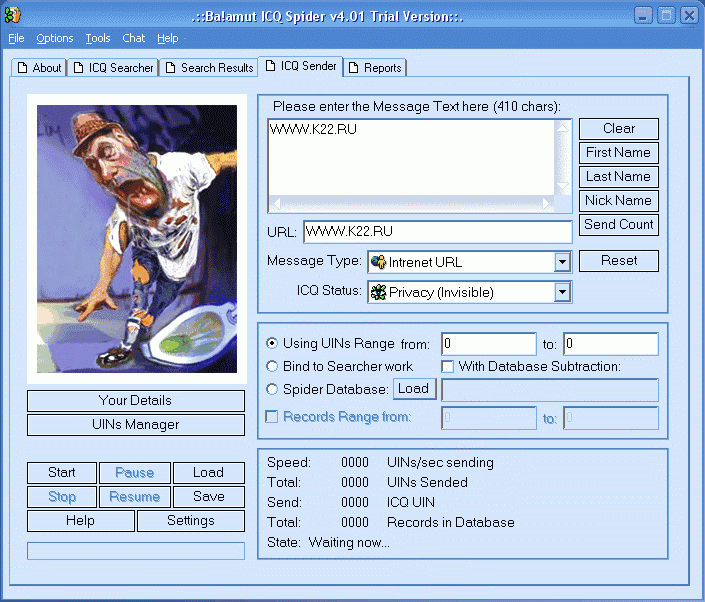
Task: Click the UINs Range to field
Action: [611, 344]
